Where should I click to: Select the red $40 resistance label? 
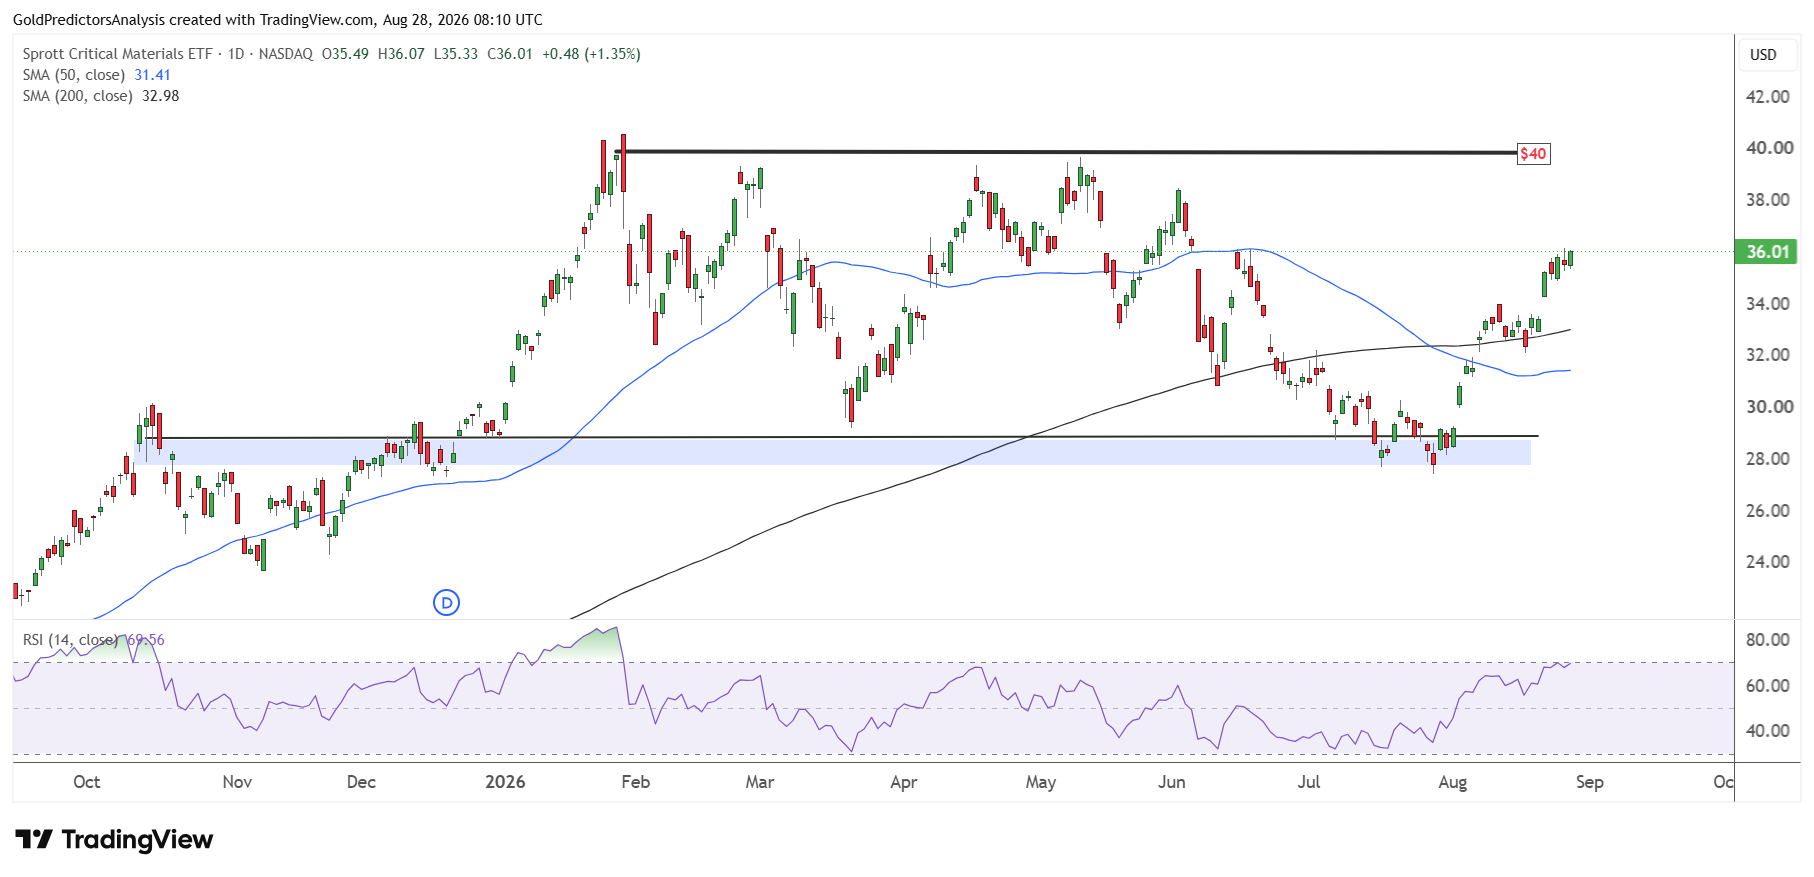[1533, 154]
